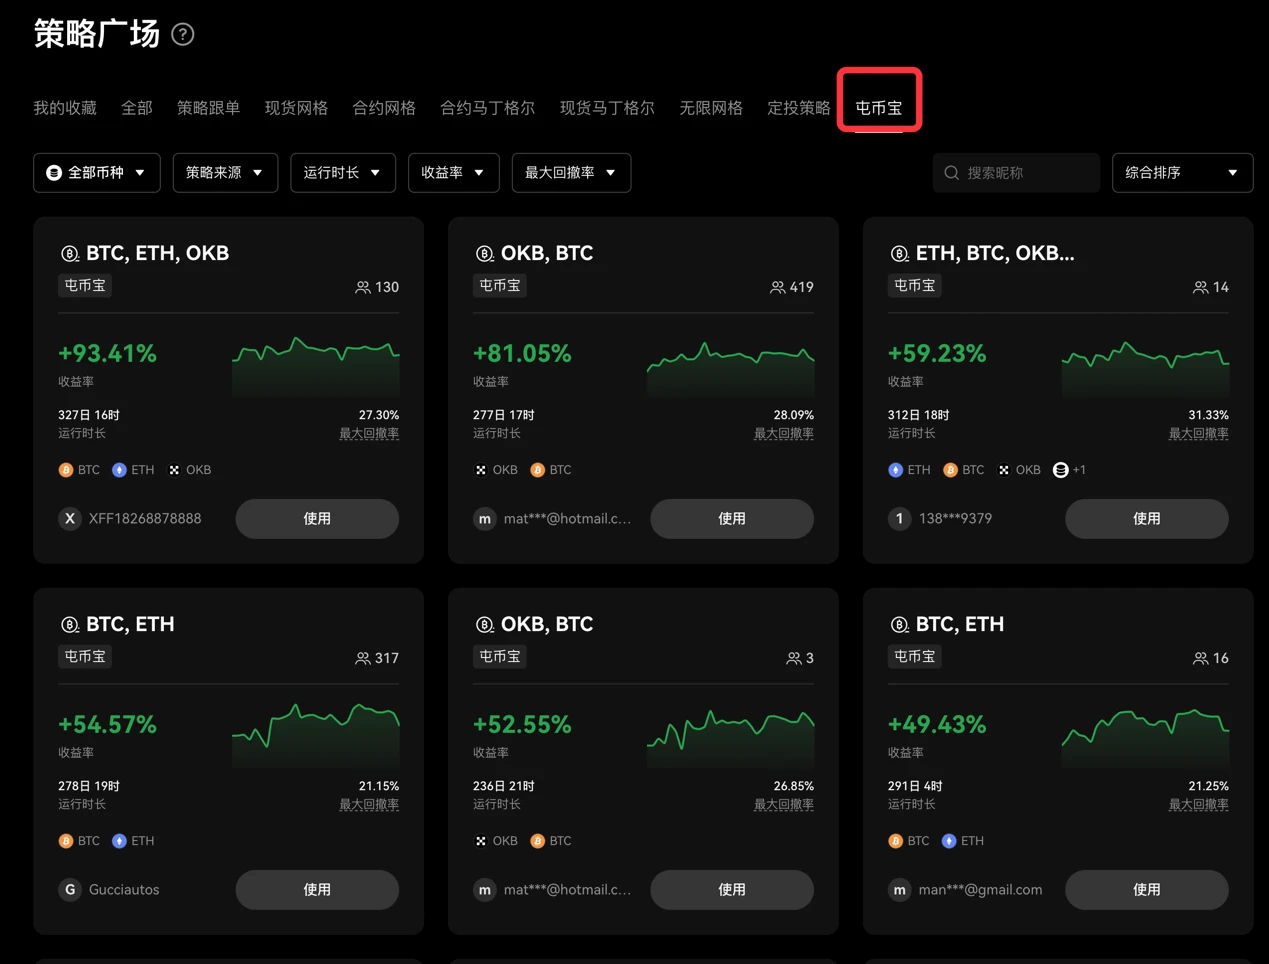
Task: Expand the 收益率 filter dropdown
Action: 454,173
